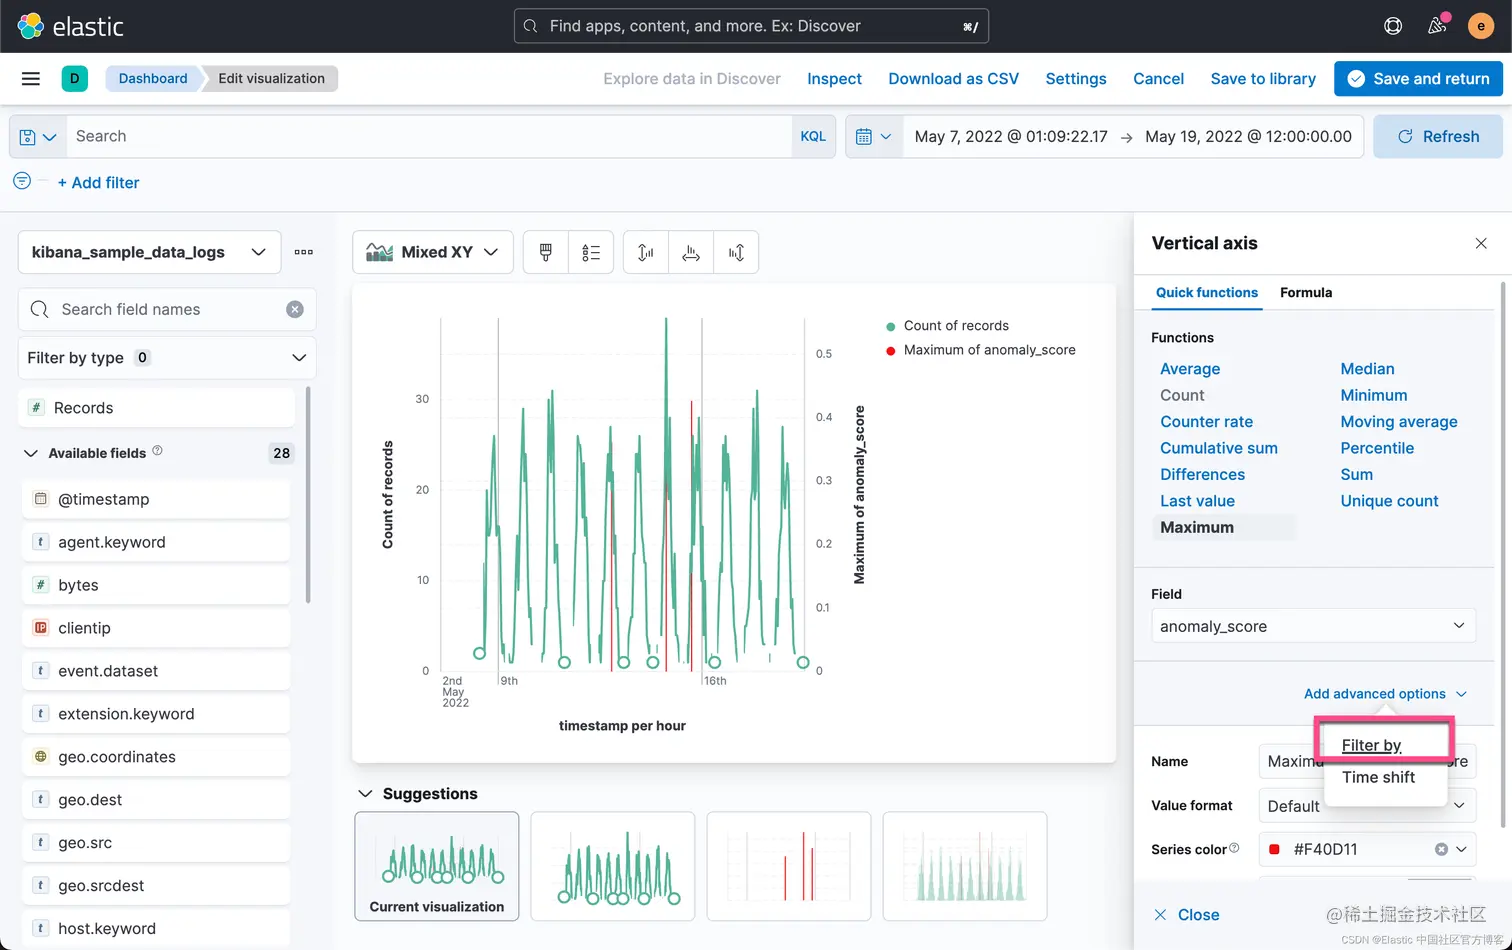Focus the Search field names input
This screenshot has width=1512, height=950.
point(167,309)
